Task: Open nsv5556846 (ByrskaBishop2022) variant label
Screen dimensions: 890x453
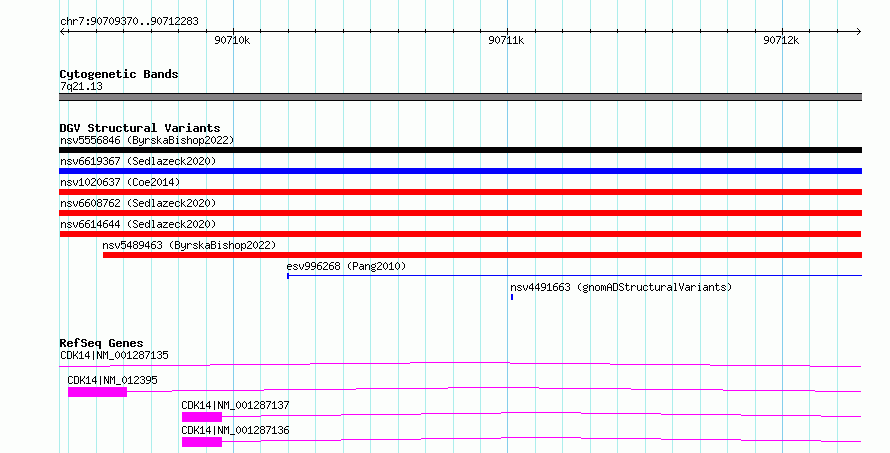Action: point(147,140)
